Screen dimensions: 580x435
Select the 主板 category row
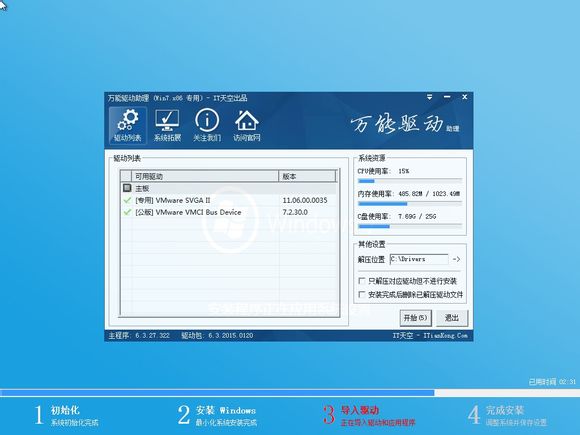tap(229, 188)
